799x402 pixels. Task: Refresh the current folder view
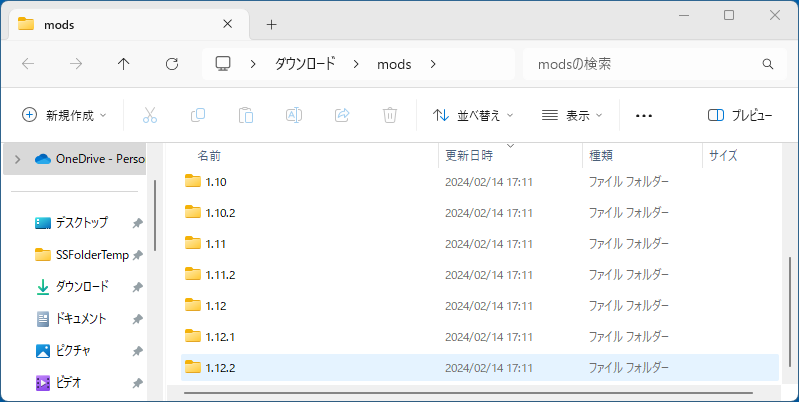[x=172, y=64]
